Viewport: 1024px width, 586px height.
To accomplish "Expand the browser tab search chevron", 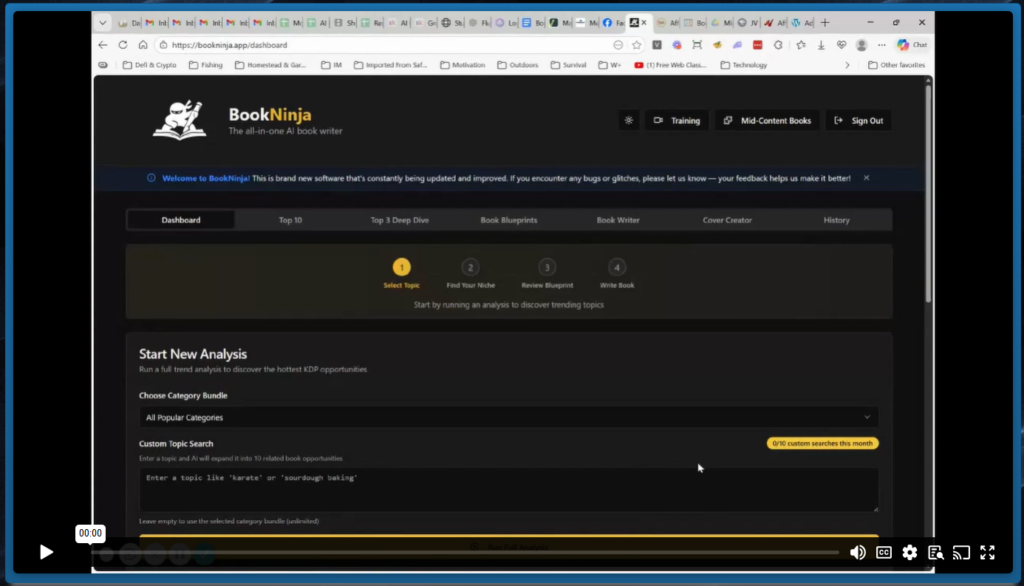I will pos(103,23).
